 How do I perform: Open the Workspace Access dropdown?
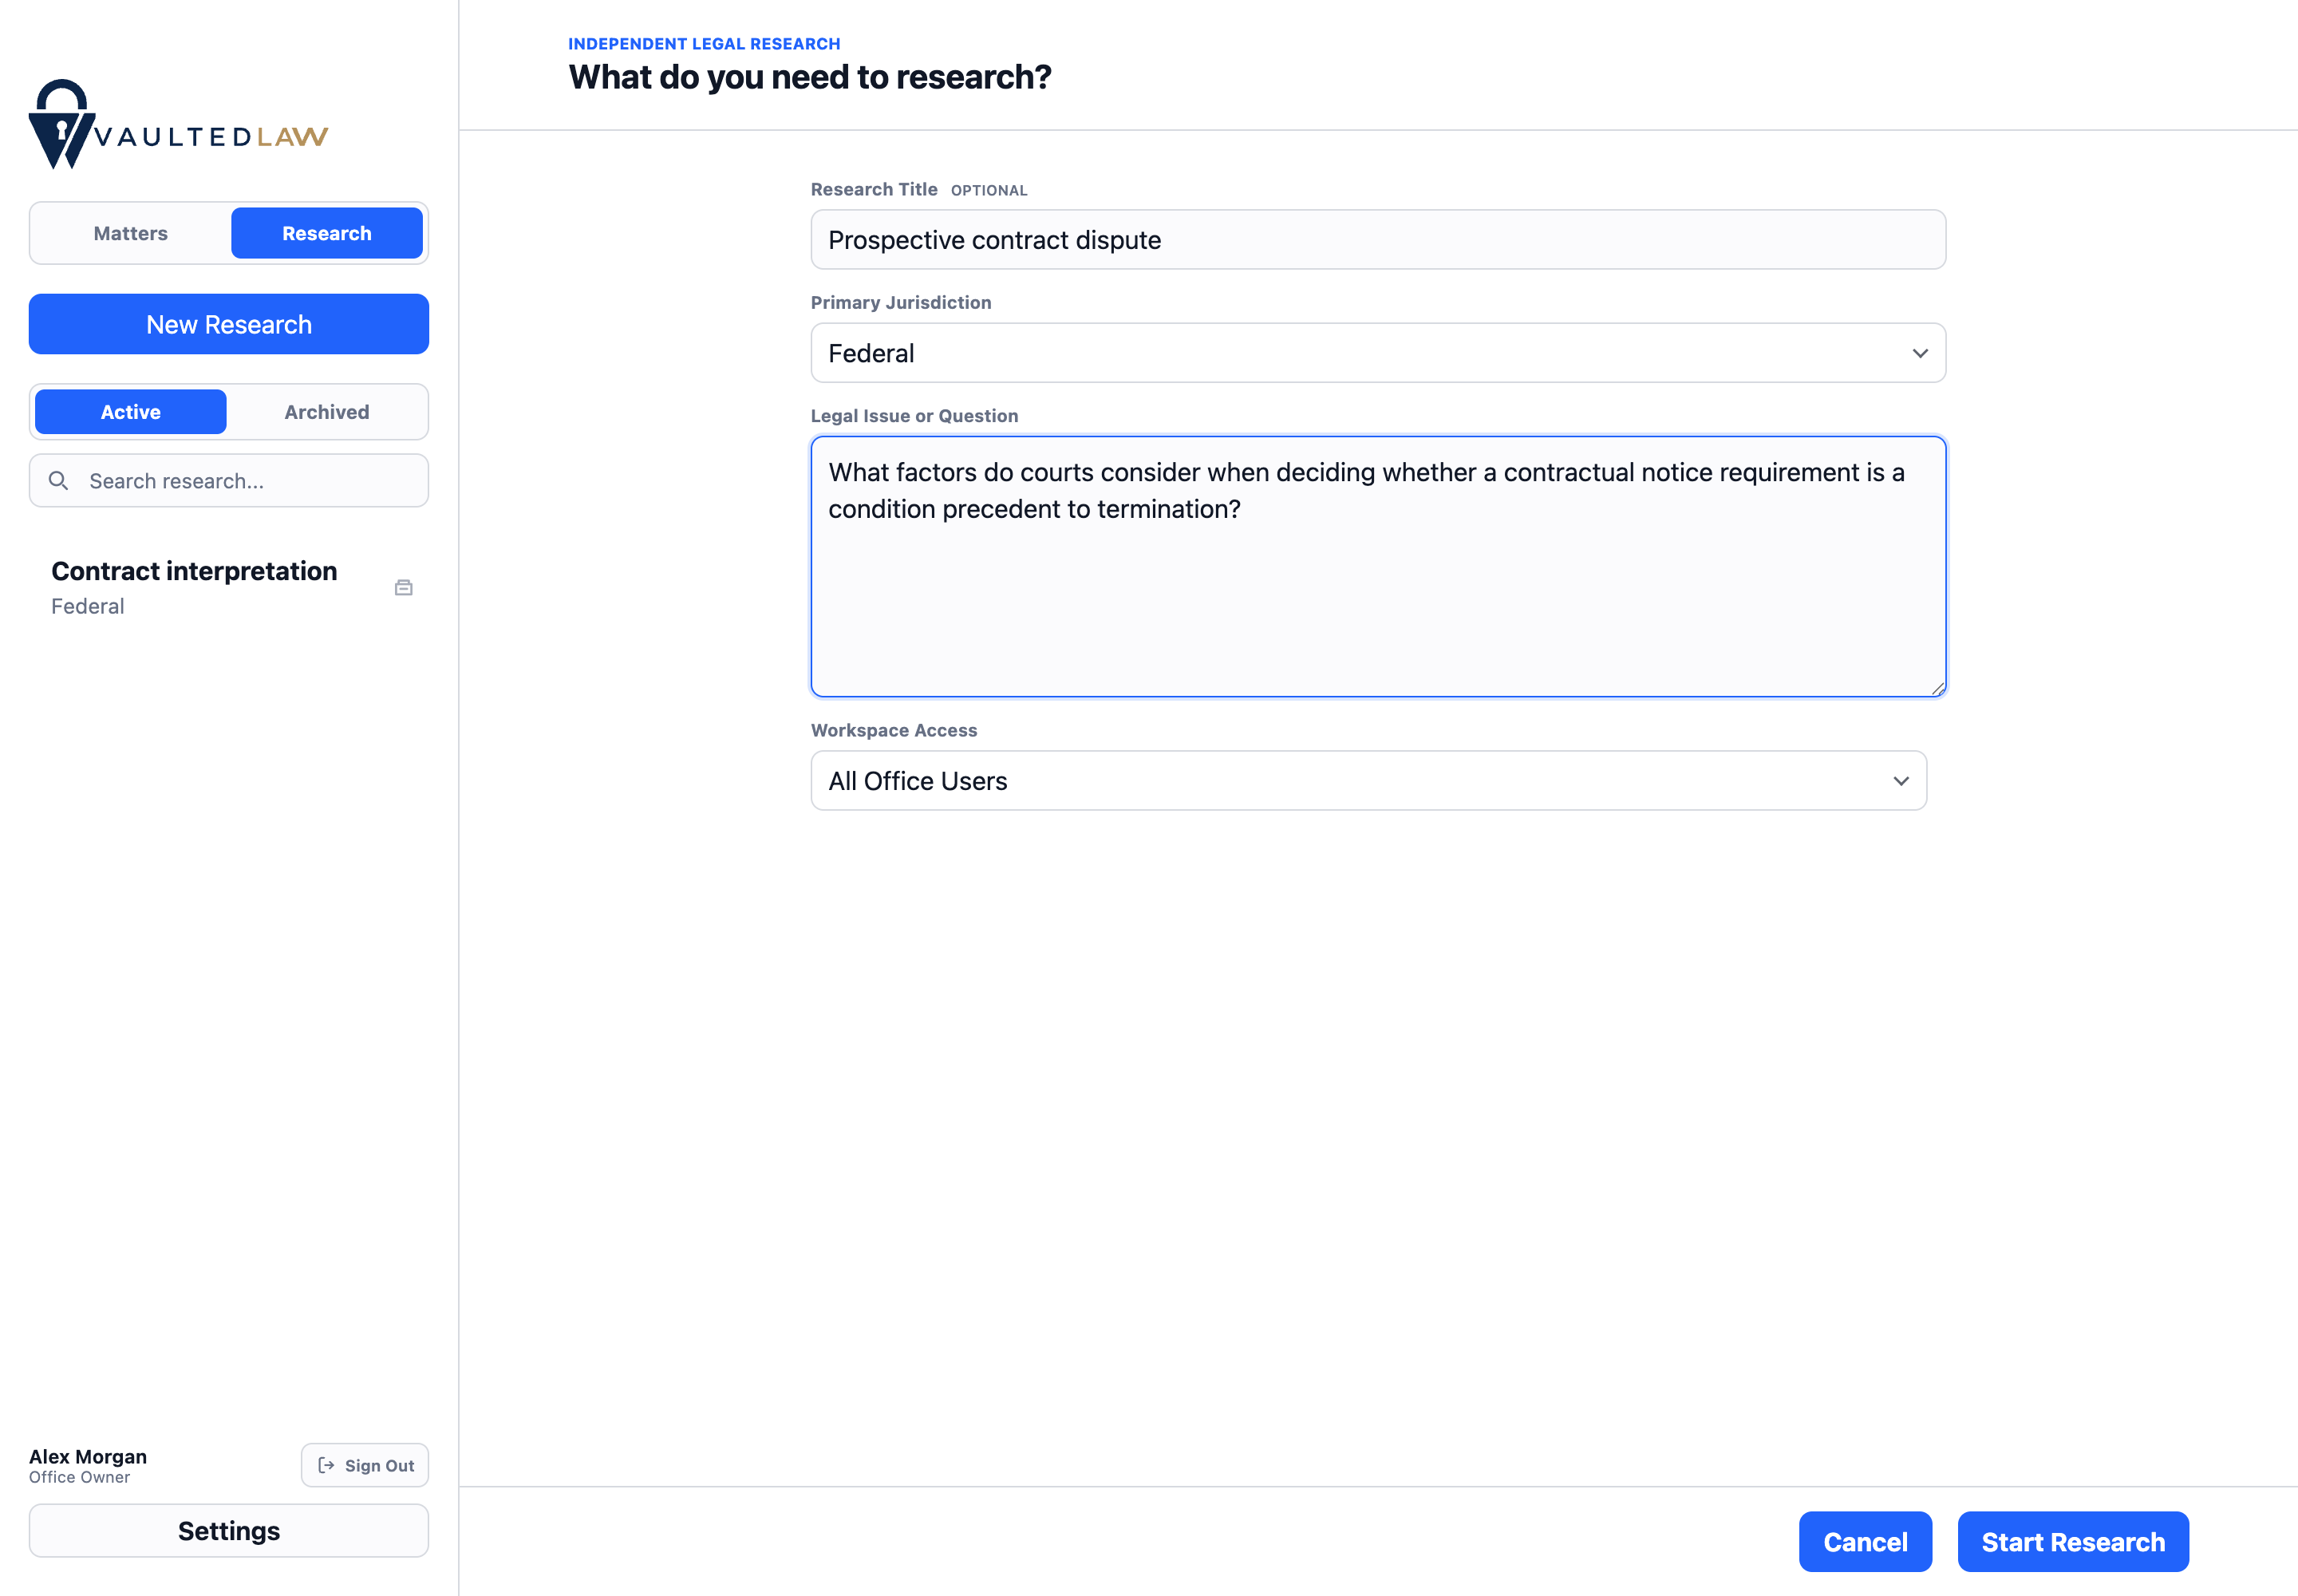tap(1368, 781)
